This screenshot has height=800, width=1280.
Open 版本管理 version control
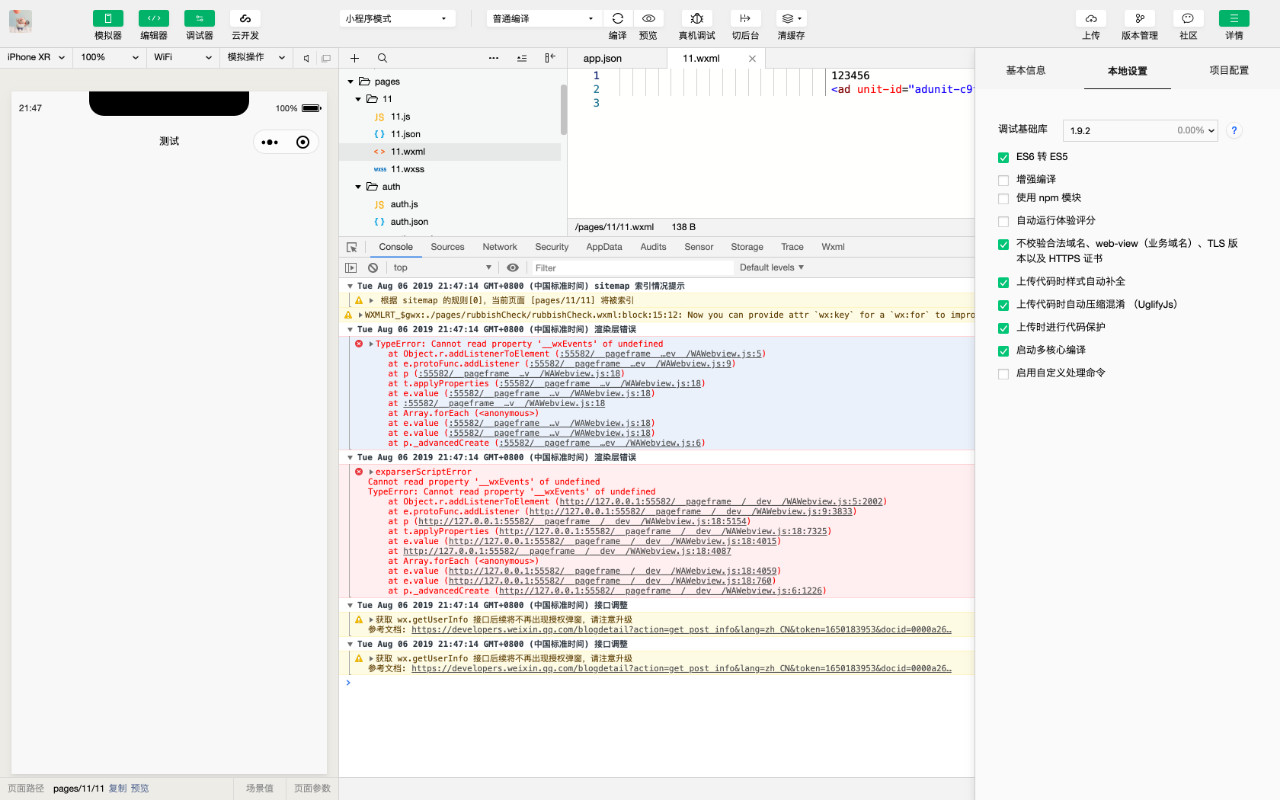[x=1139, y=18]
